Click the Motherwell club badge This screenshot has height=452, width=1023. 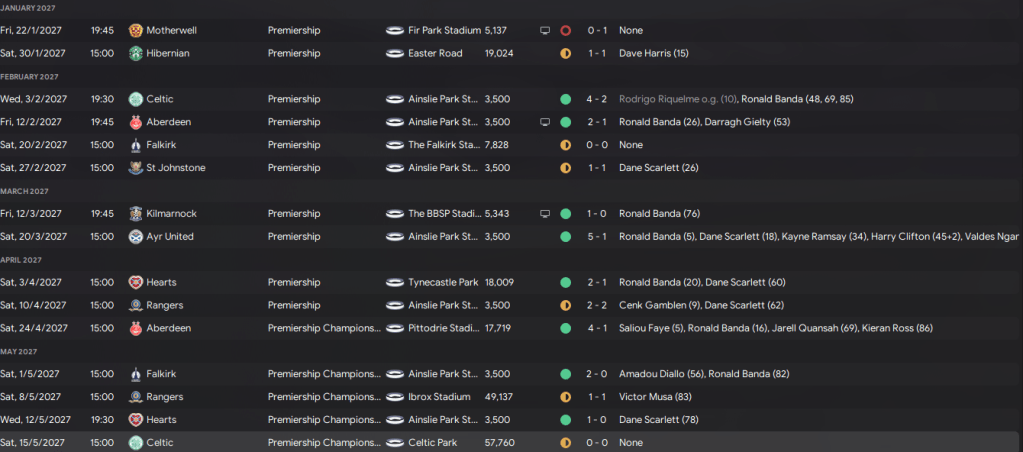click(135, 31)
